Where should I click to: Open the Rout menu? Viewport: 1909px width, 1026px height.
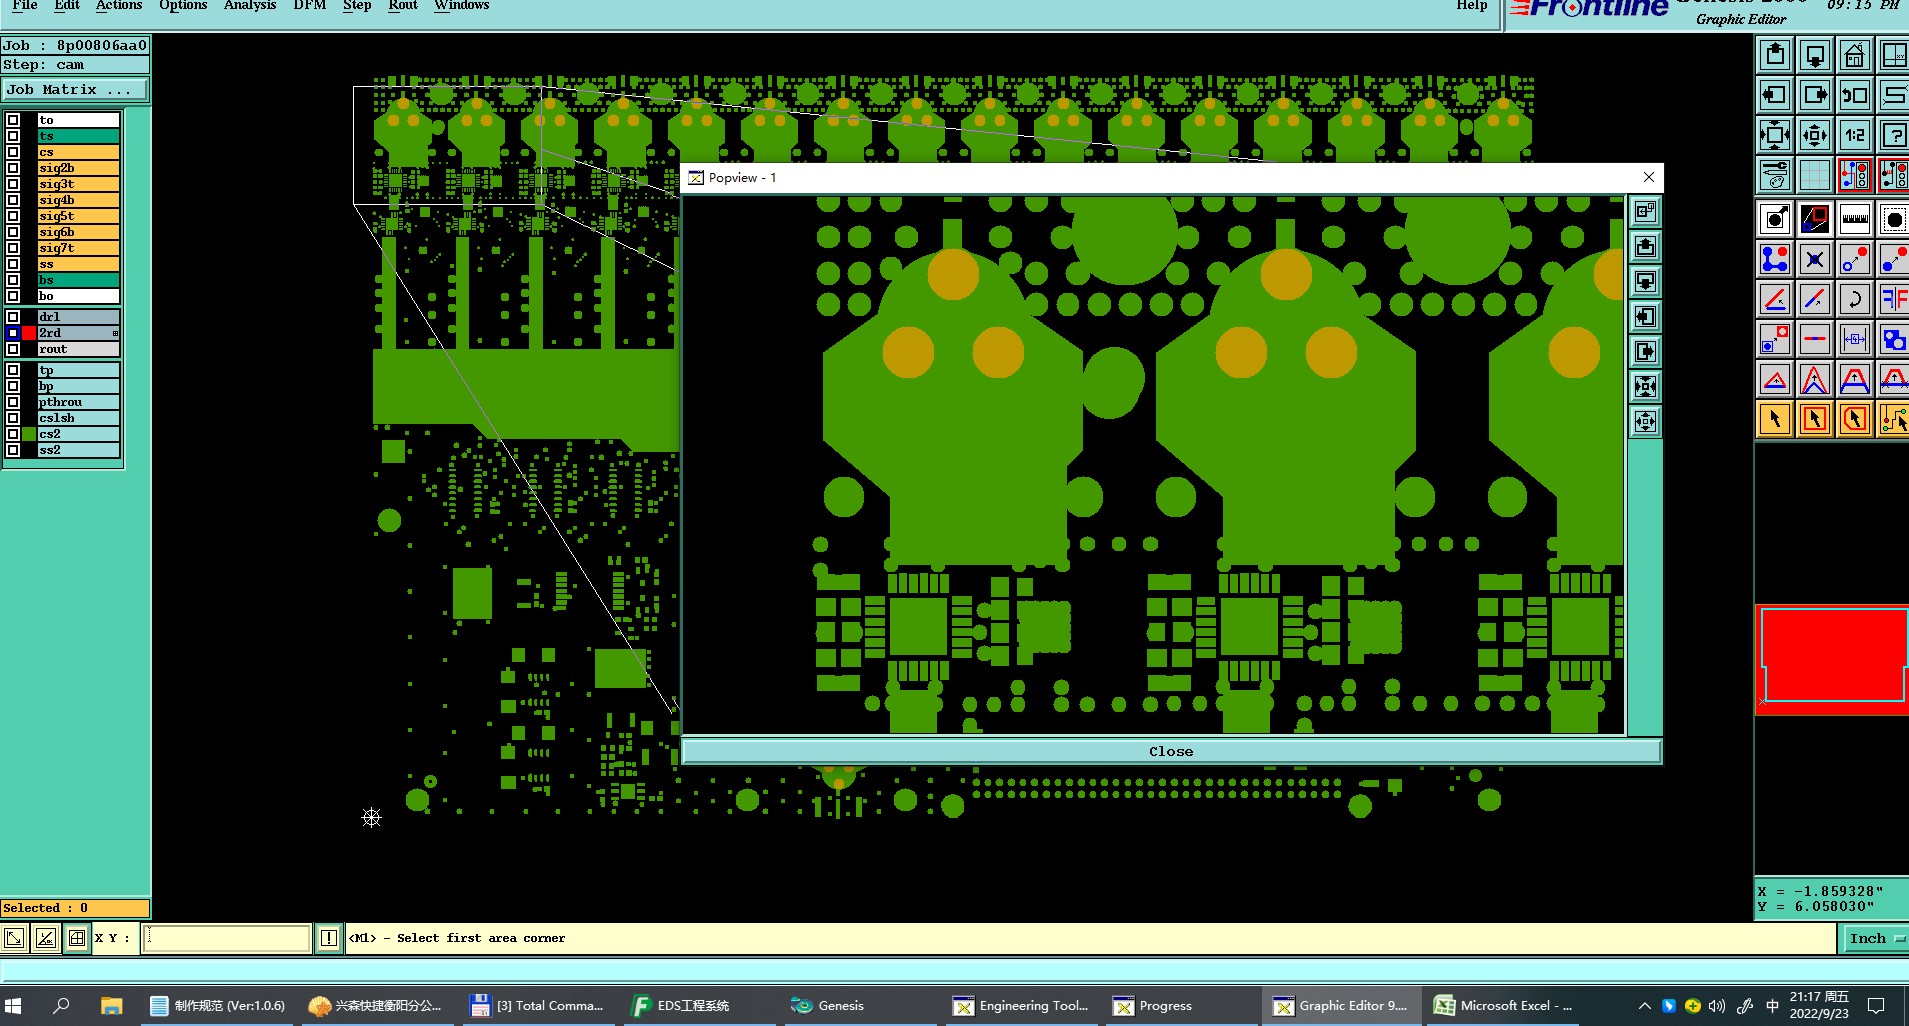tap(403, 5)
